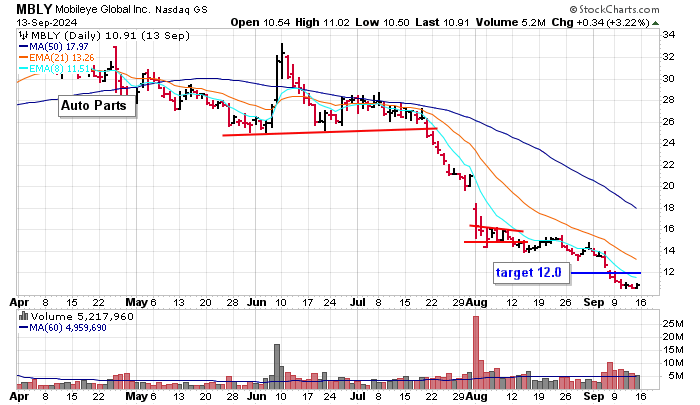Screen dimensions: 700x405
Task: Click the long red support line near 25
Action: coord(329,132)
